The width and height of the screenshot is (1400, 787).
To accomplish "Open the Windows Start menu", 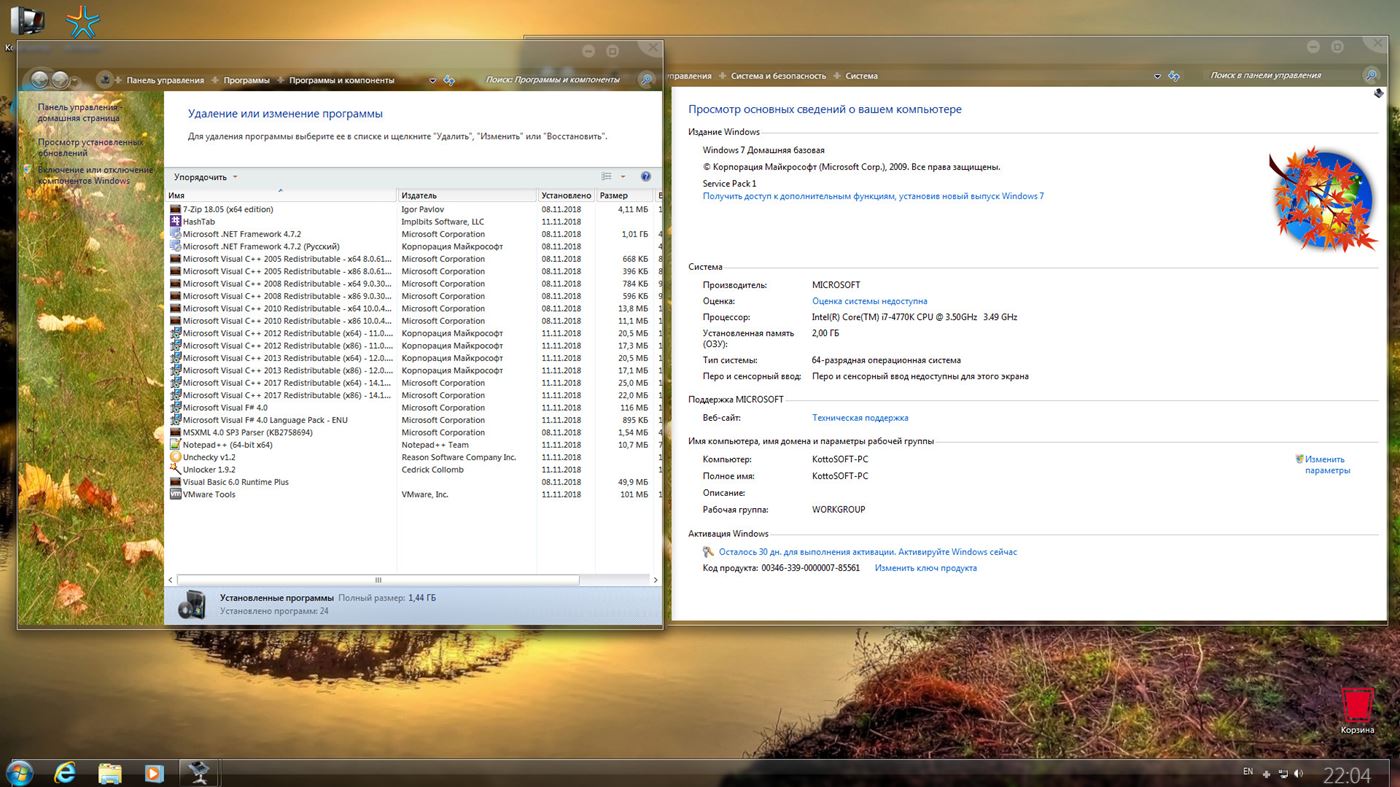I will 19,772.
